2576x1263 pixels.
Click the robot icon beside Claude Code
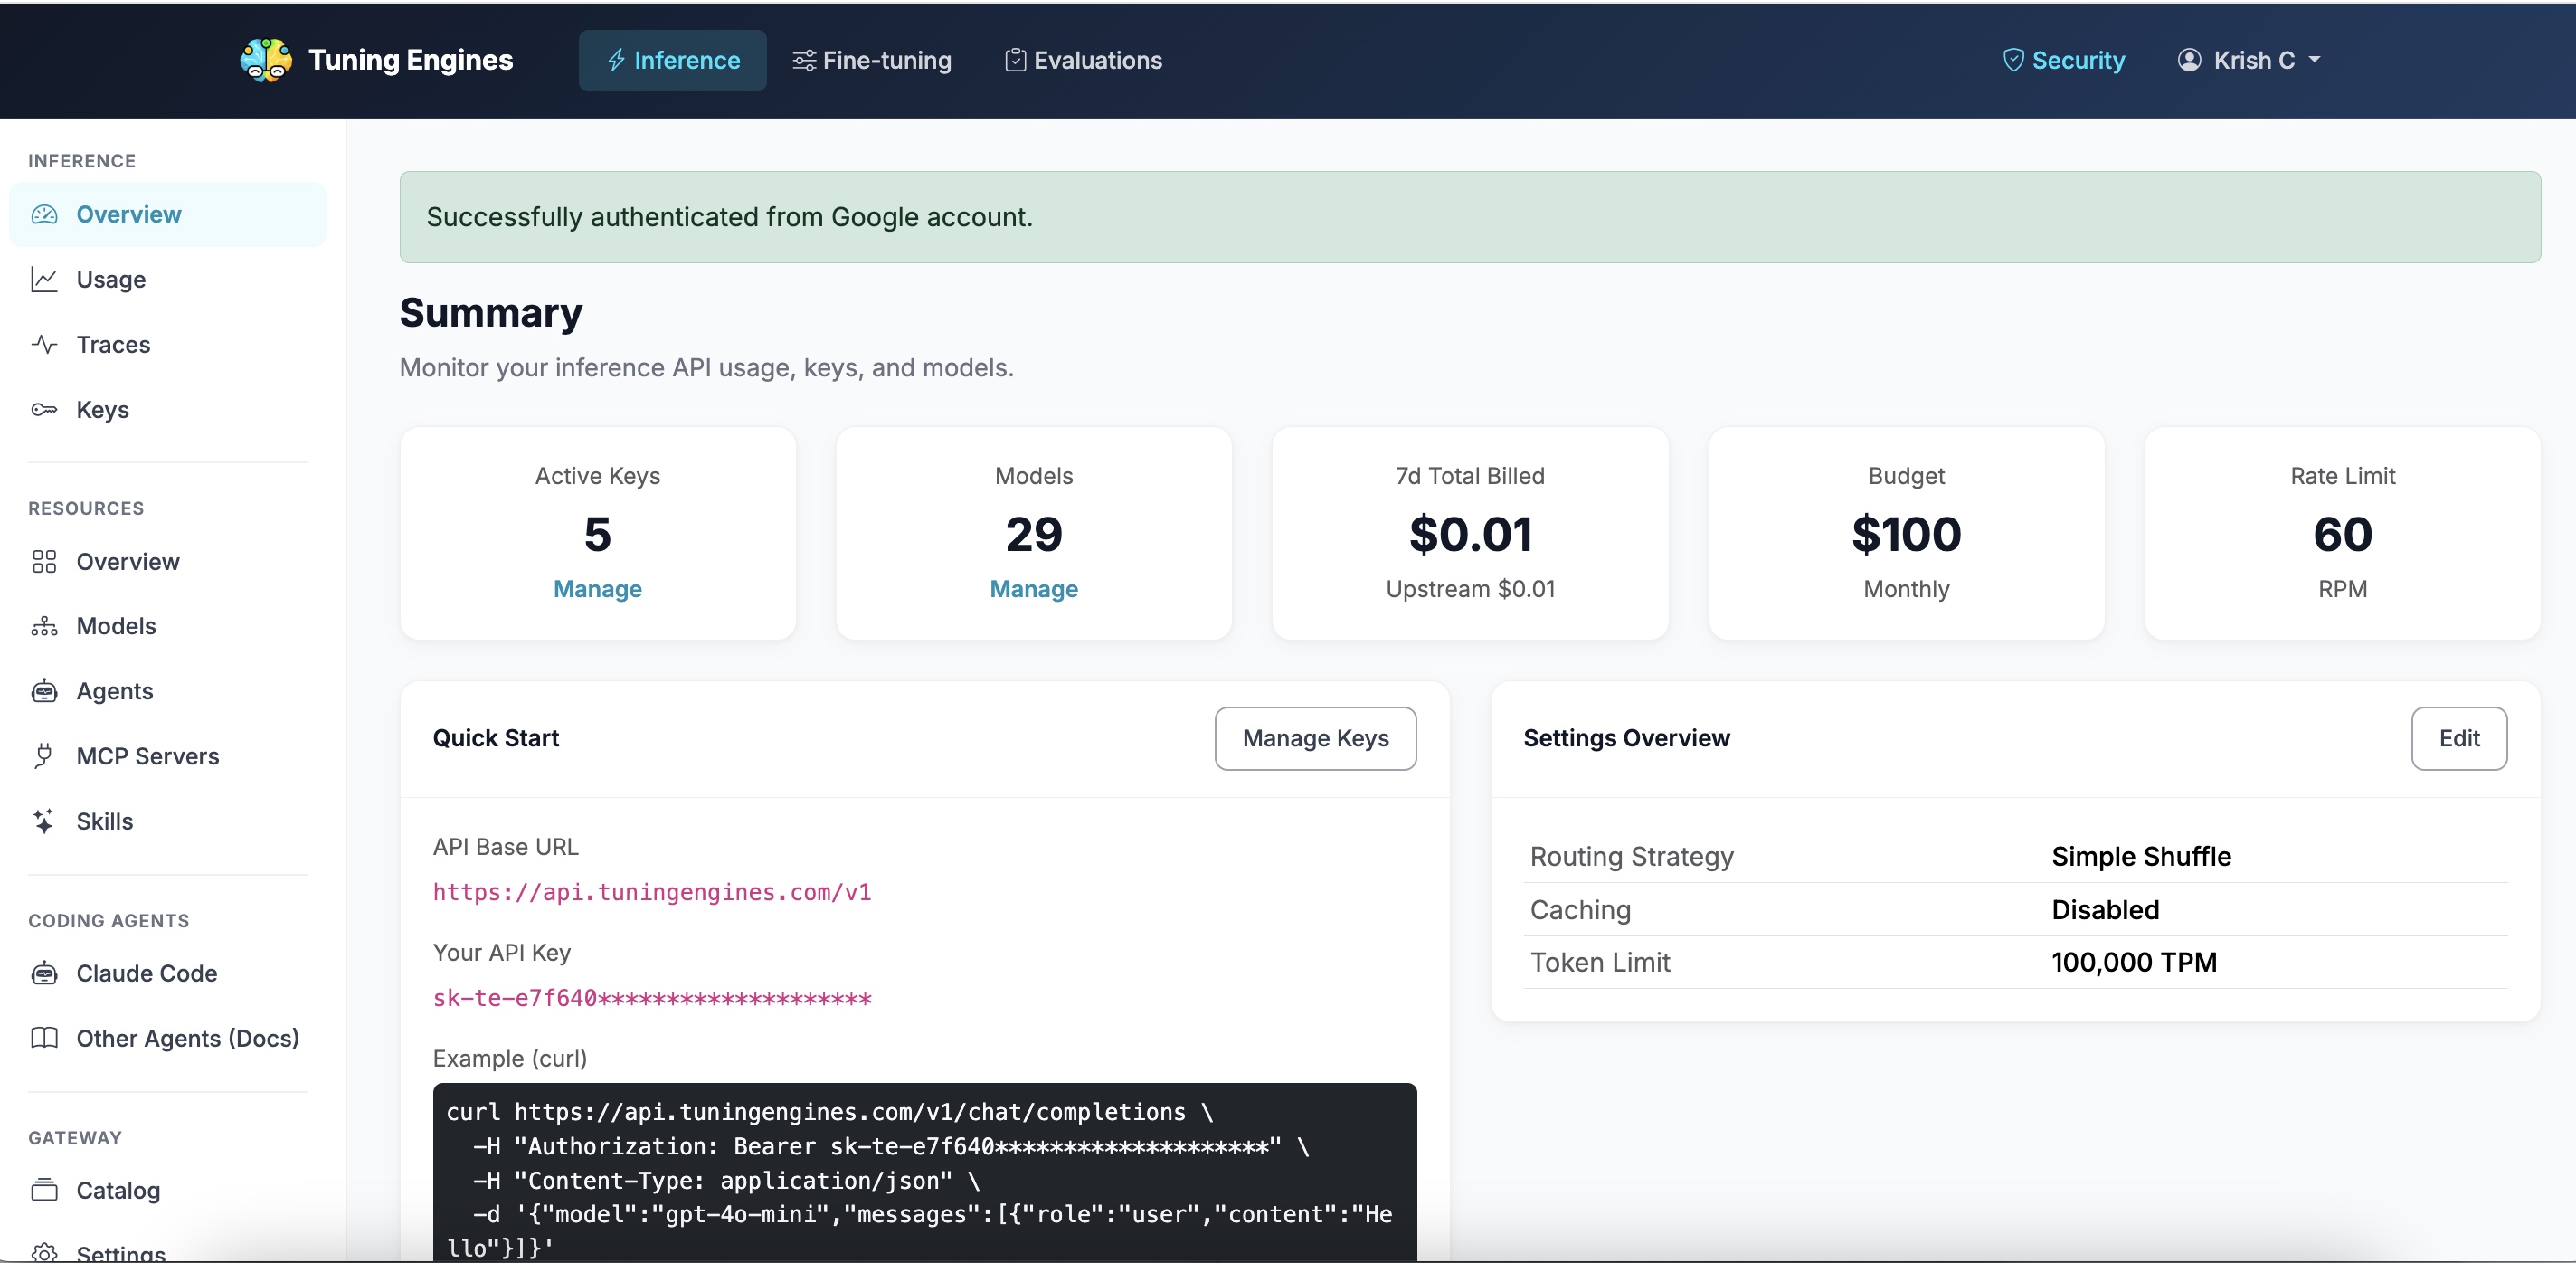(x=44, y=973)
